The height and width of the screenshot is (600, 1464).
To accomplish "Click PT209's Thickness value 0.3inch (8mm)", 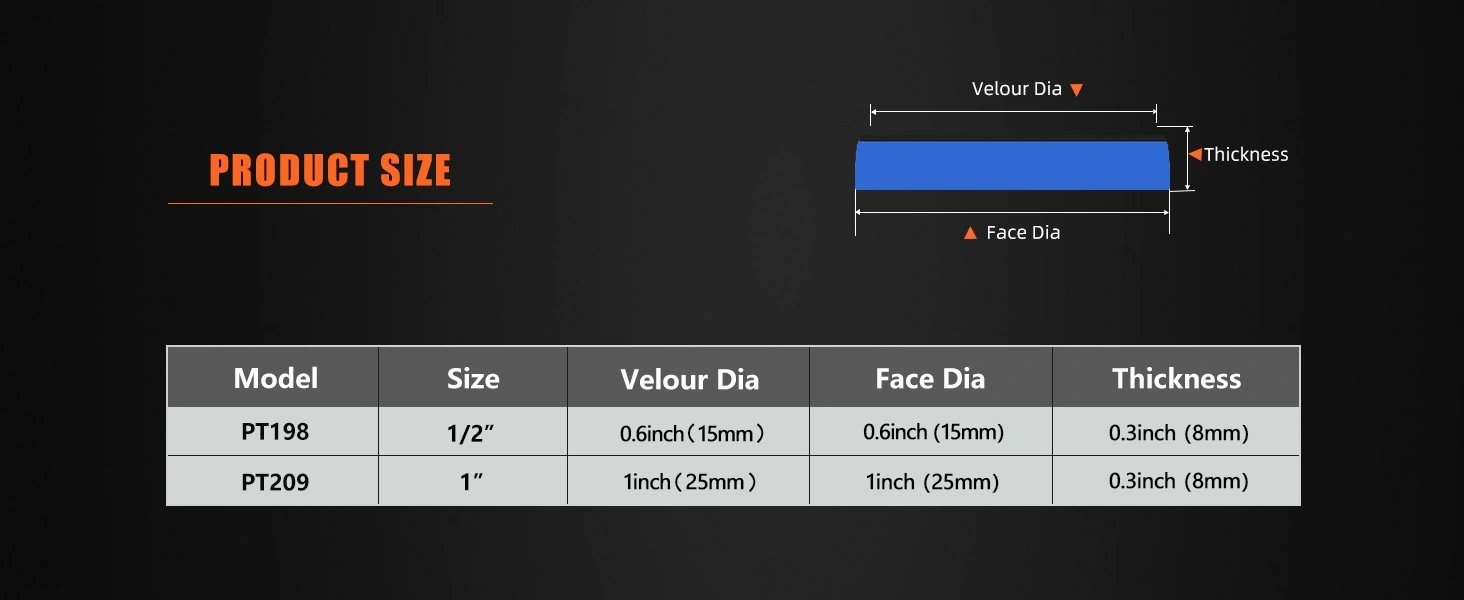I will tap(1178, 481).
